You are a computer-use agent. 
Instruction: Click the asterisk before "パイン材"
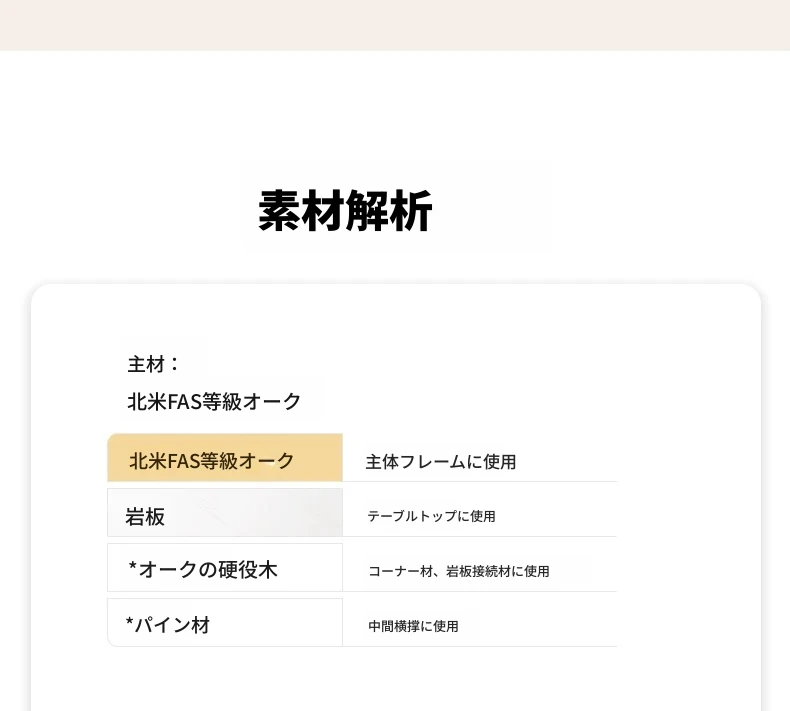(130, 623)
